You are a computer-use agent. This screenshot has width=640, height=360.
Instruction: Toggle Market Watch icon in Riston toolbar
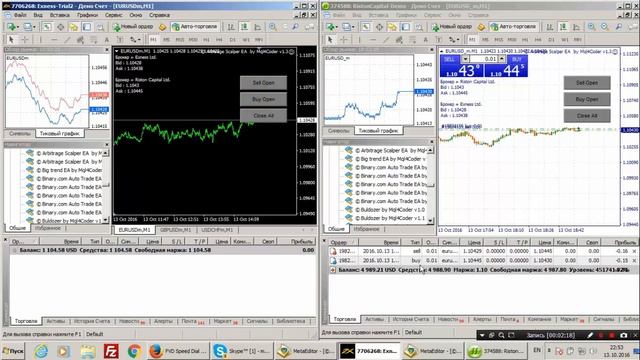click(x=366, y=27)
